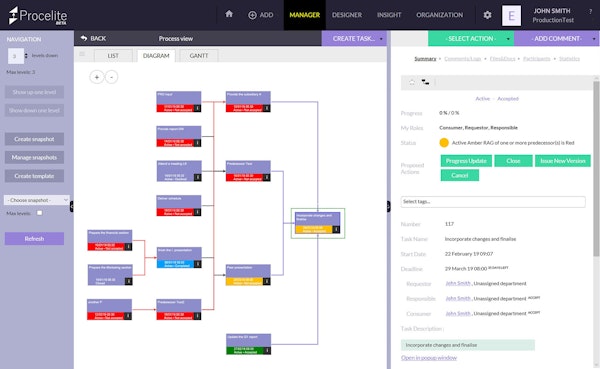The image size is (600, 369).
Task: Click the Create template button
Action: pyautogui.click(x=34, y=176)
